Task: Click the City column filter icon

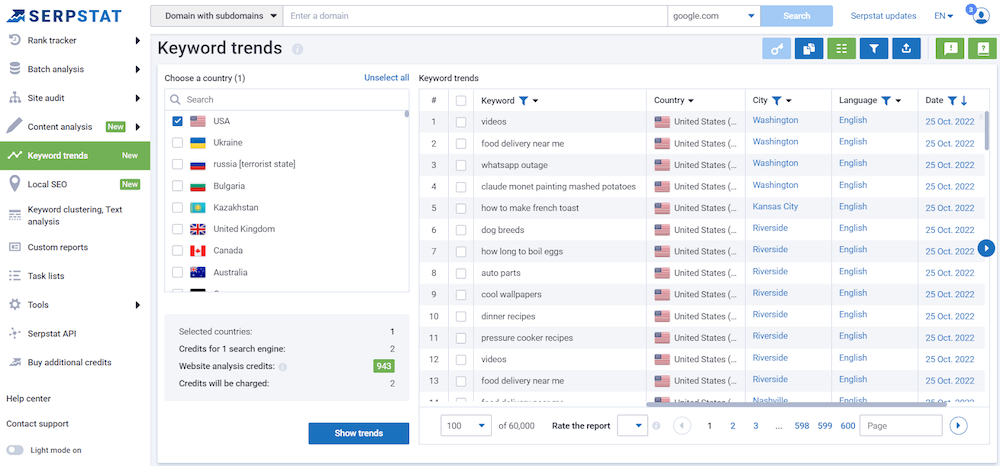Action: [x=776, y=101]
